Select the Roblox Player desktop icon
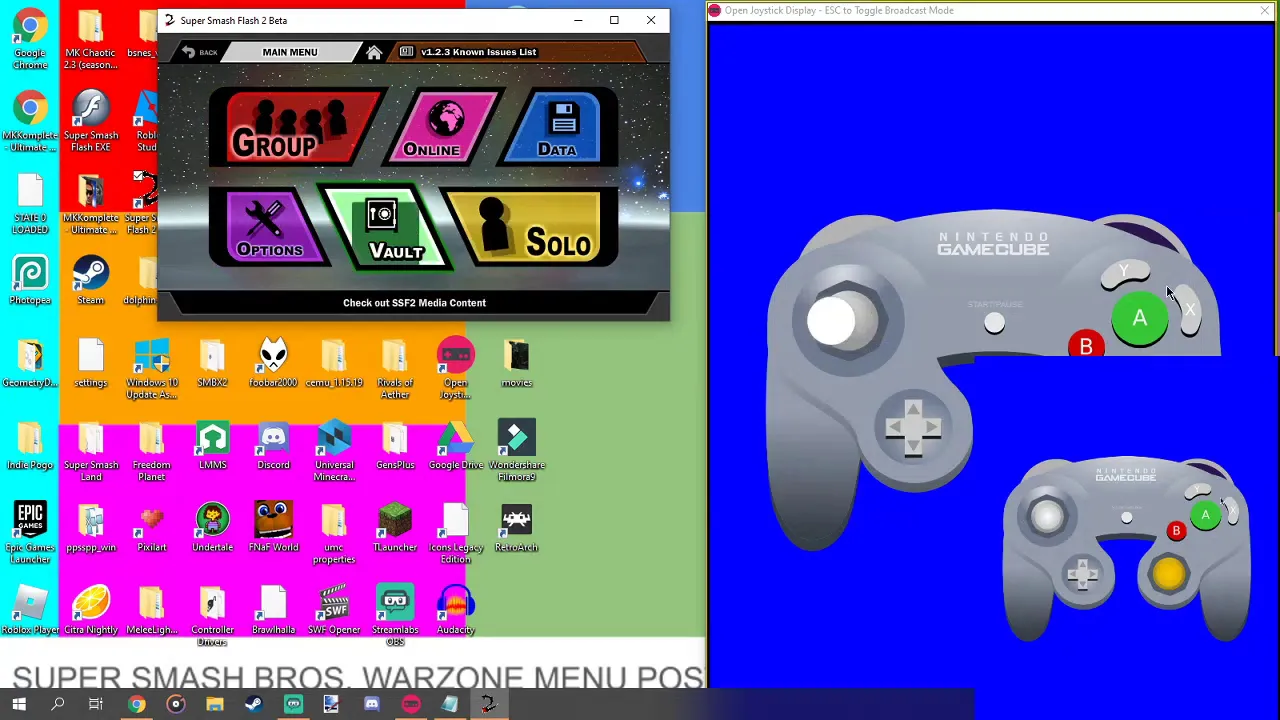Viewport: 1280px width, 720px height. [30, 610]
